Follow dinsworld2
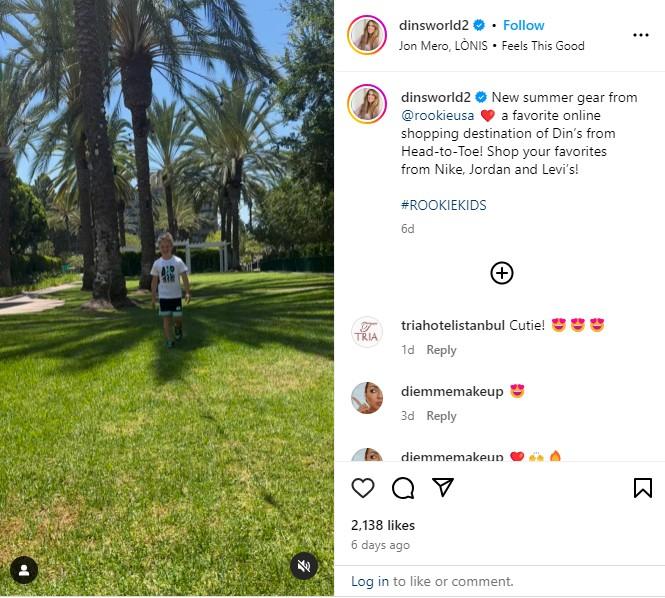 tap(523, 25)
